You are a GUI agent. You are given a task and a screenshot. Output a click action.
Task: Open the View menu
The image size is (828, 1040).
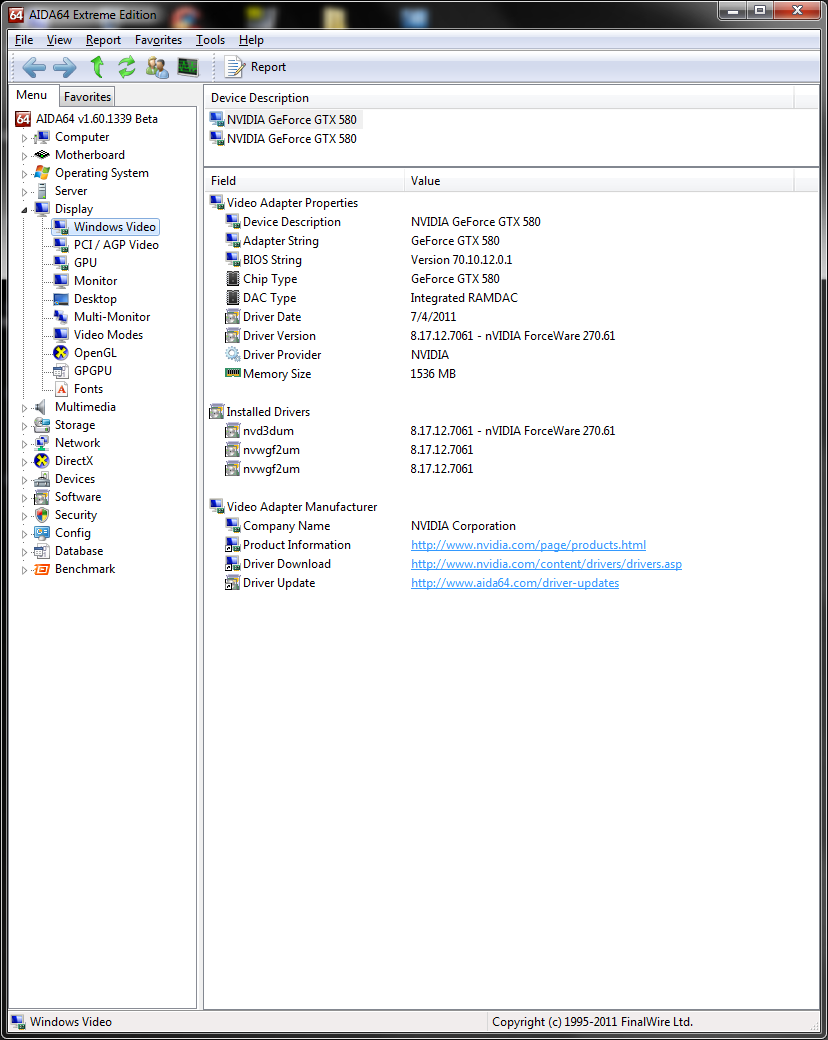pos(59,40)
